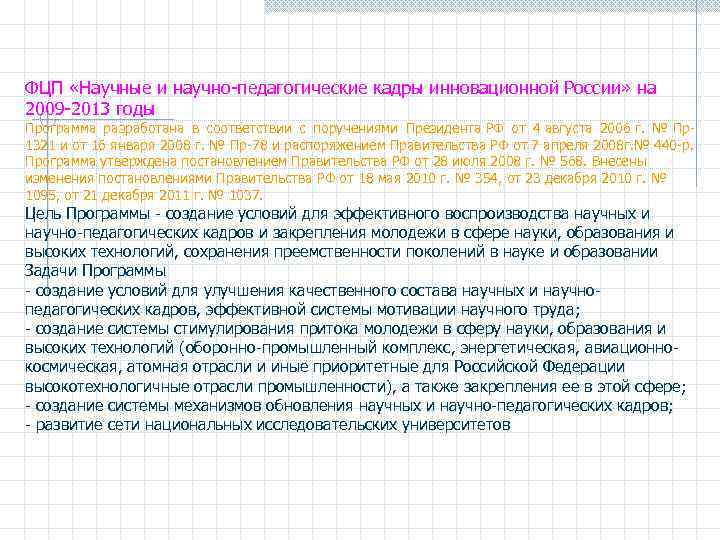Select the "2009-2013 годы" title text
The width and height of the screenshot is (720, 540).
(90, 109)
